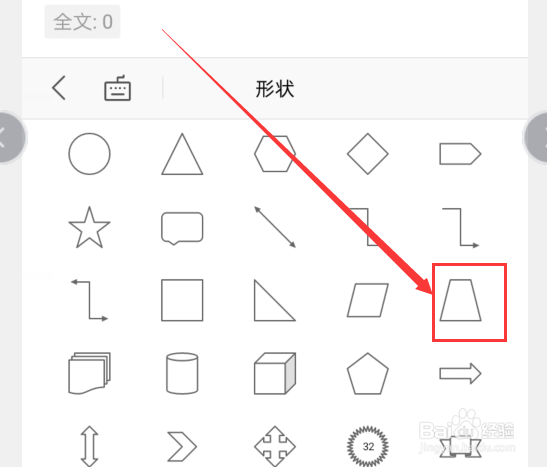This screenshot has width=547, height=467.
Task: Choose the right triangle shape
Action: click(x=275, y=300)
